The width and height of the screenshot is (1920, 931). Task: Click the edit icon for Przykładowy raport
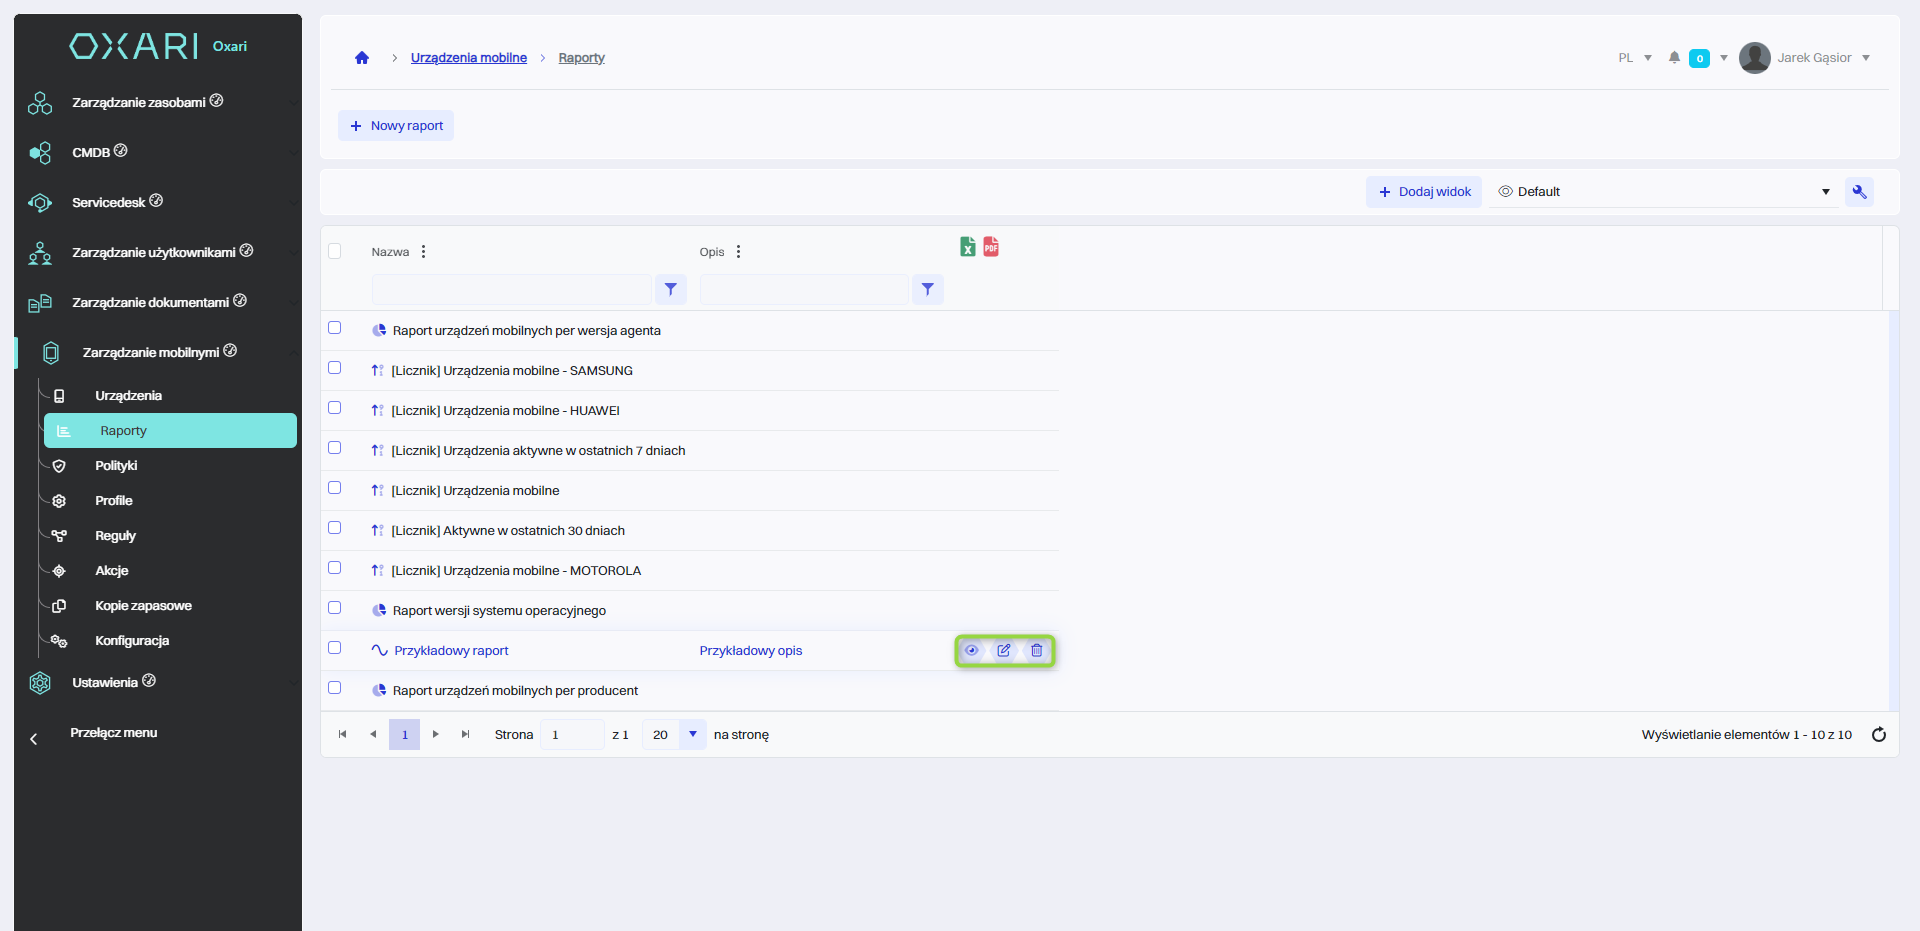coord(1004,650)
